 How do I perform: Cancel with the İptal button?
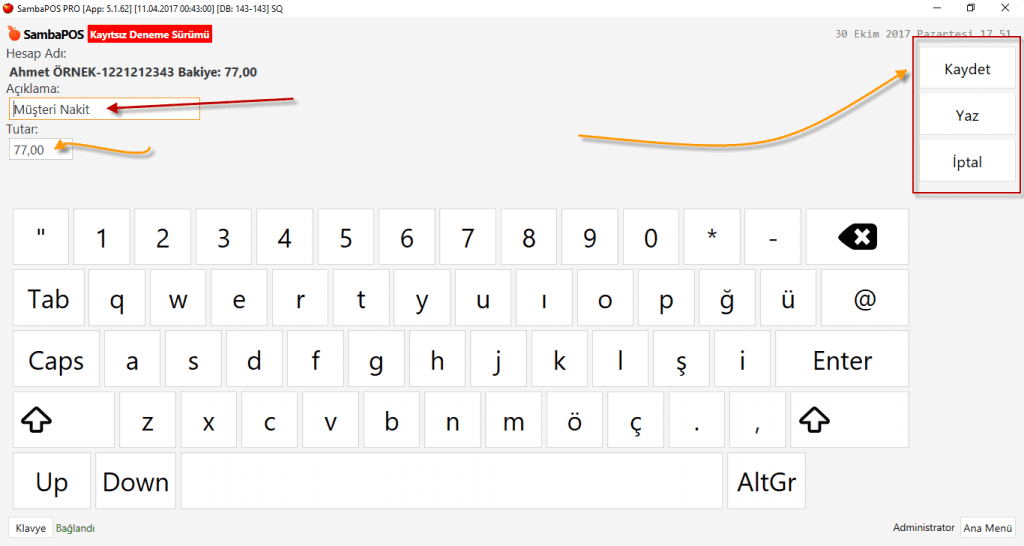[966, 161]
